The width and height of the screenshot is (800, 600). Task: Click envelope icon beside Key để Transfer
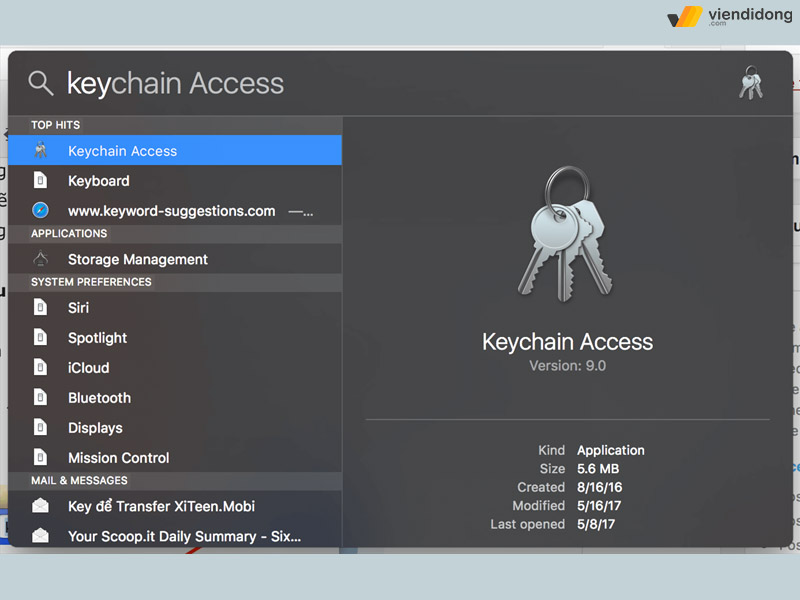pos(40,506)
